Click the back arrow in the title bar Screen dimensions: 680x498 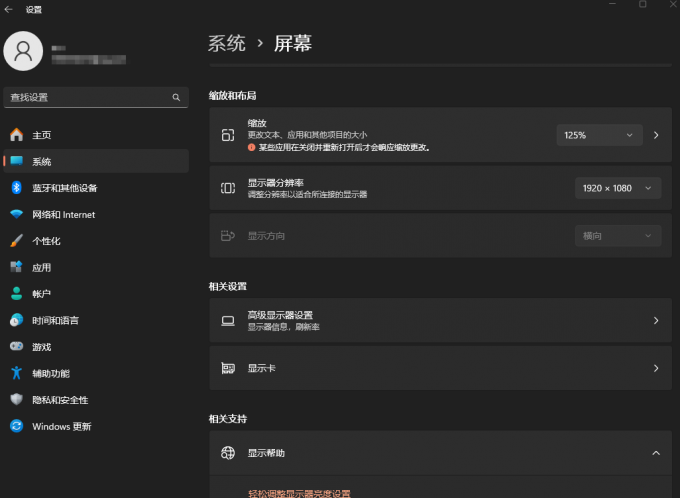click(x=8, y=9)
